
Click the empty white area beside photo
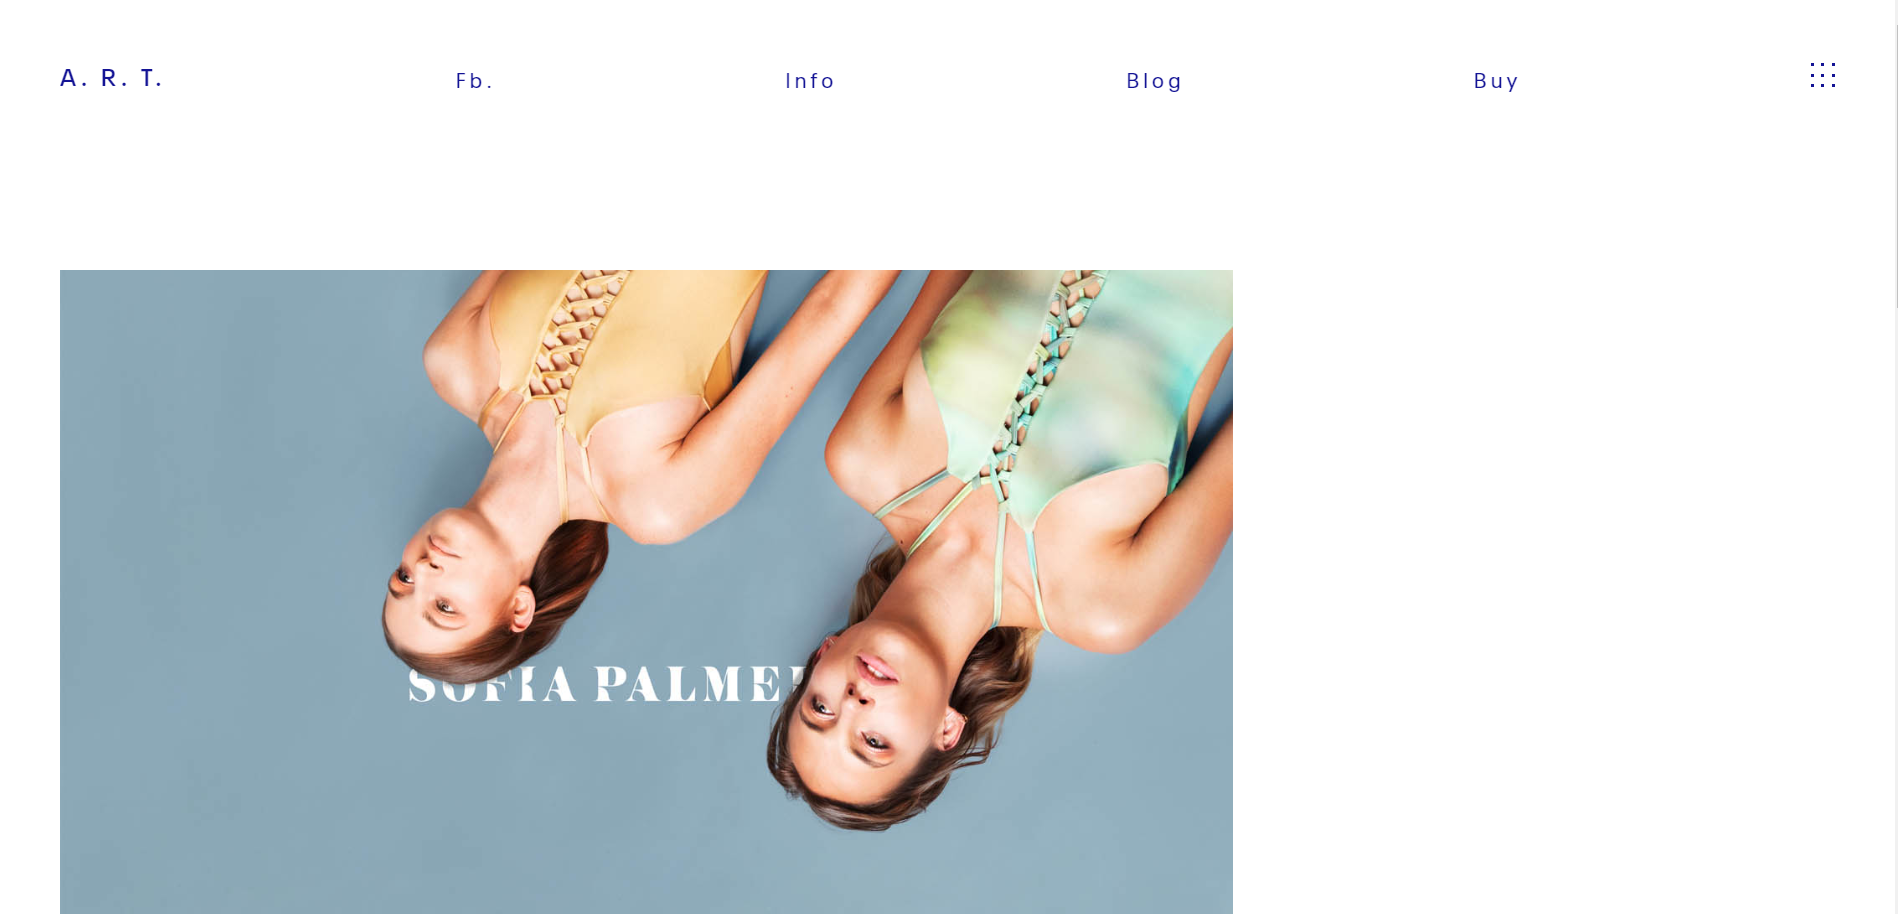(x=1560, y=590)
